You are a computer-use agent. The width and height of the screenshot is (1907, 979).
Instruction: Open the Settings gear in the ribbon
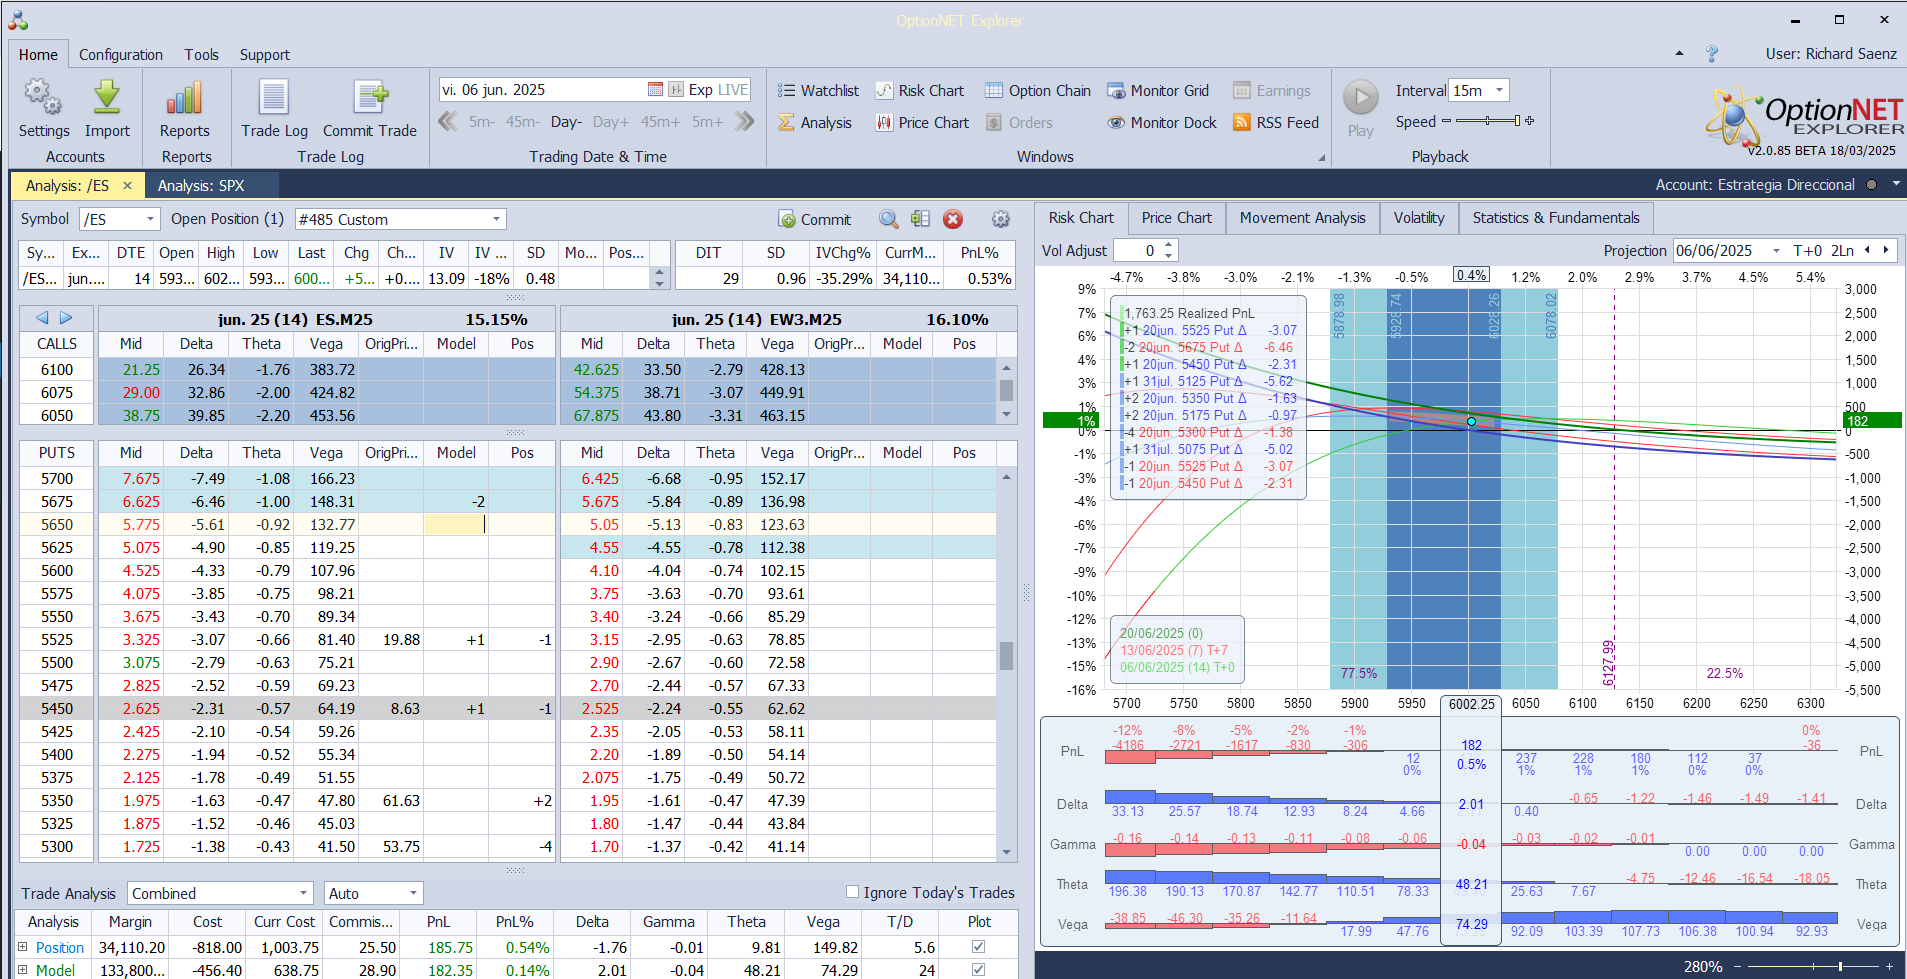(43, 98)
